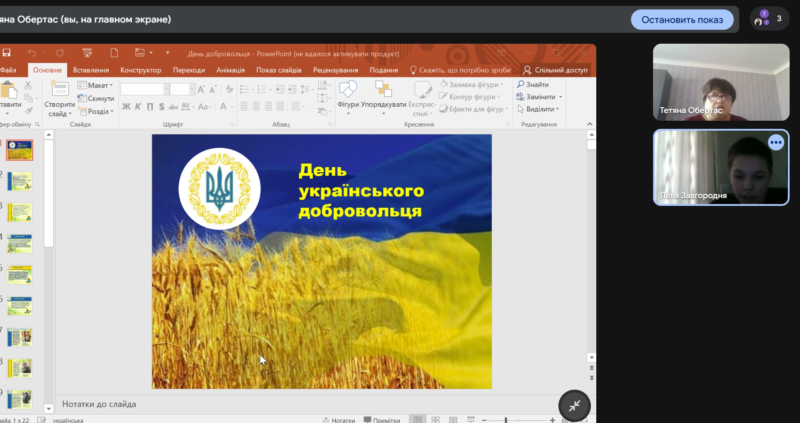Click the Create slide (Створити слайд) icon
800x423 pixels.
pyautogui.click(x=59, y=90)
